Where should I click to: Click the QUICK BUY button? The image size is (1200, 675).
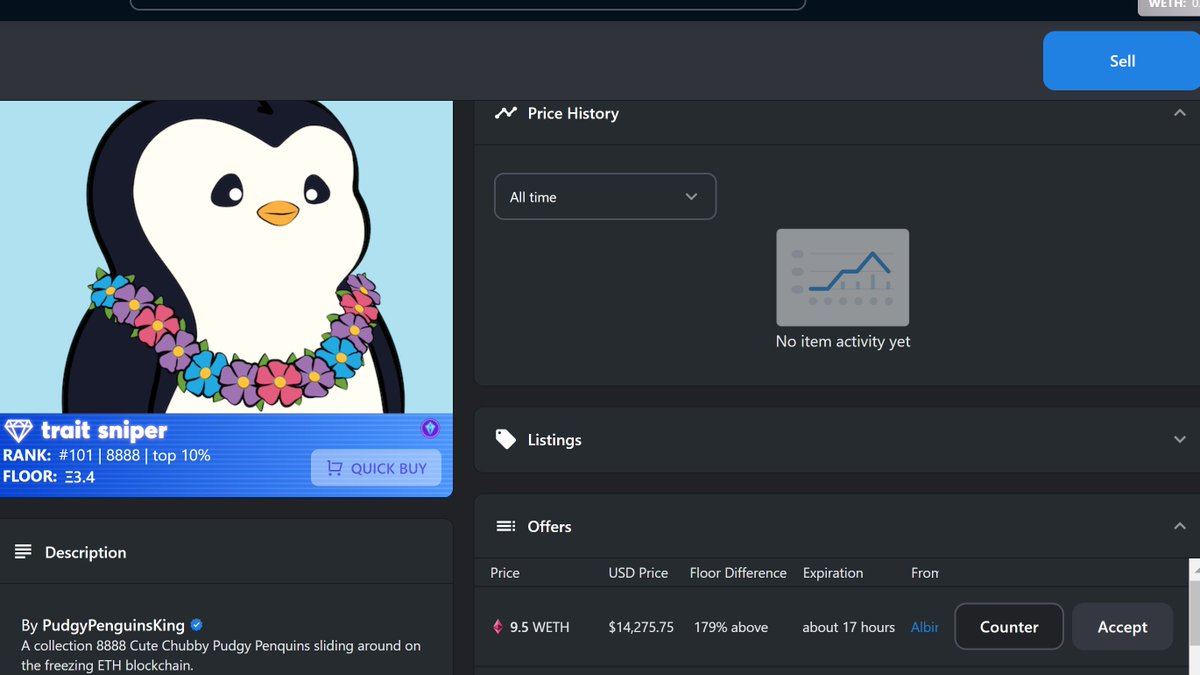(x=376, y=468)
